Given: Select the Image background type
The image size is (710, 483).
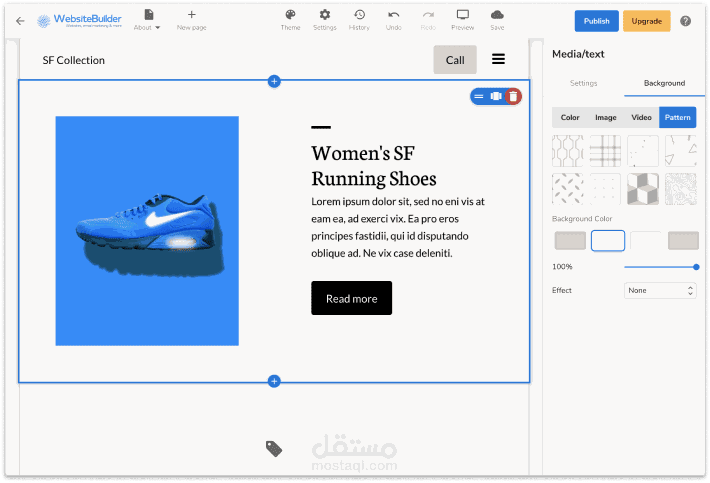Looking at the screenshot, I should point(605,118).
